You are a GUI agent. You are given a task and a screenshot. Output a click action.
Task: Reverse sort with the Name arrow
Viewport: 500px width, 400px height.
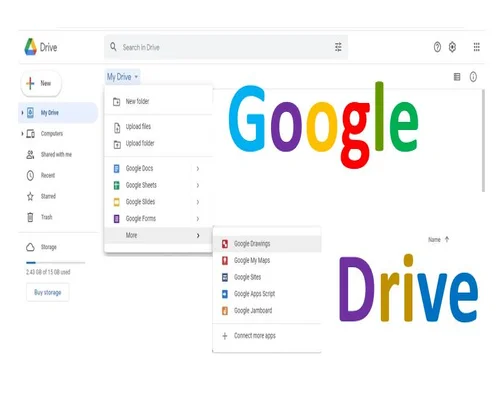point(447,239)
